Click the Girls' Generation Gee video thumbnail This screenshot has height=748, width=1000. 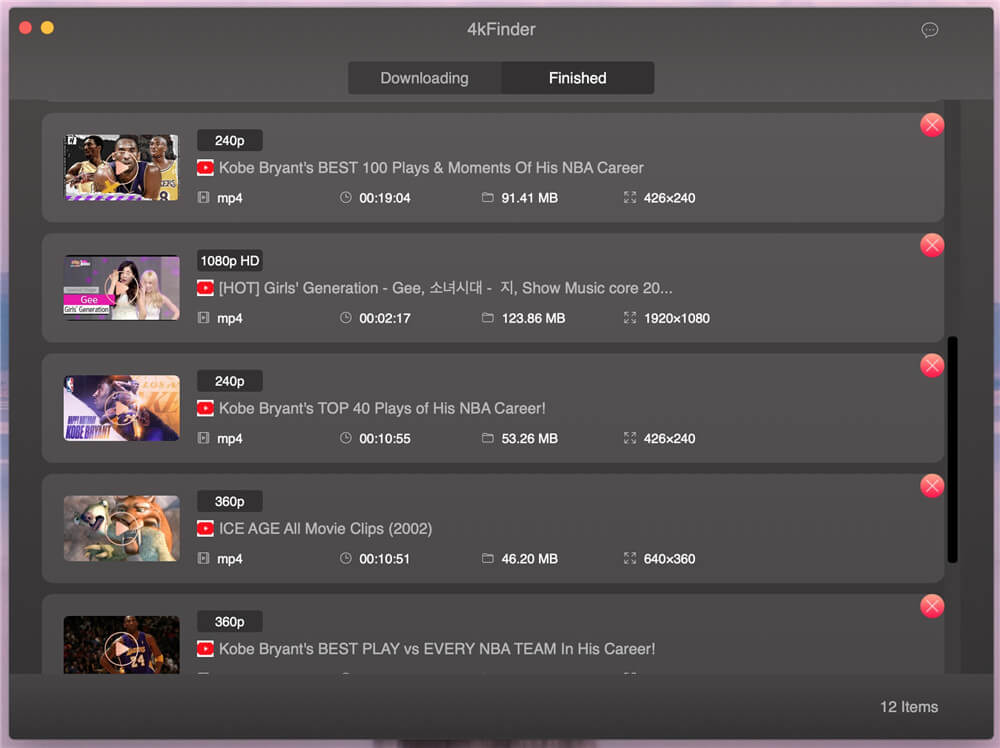pyautogui.click(x=121, y=287)
